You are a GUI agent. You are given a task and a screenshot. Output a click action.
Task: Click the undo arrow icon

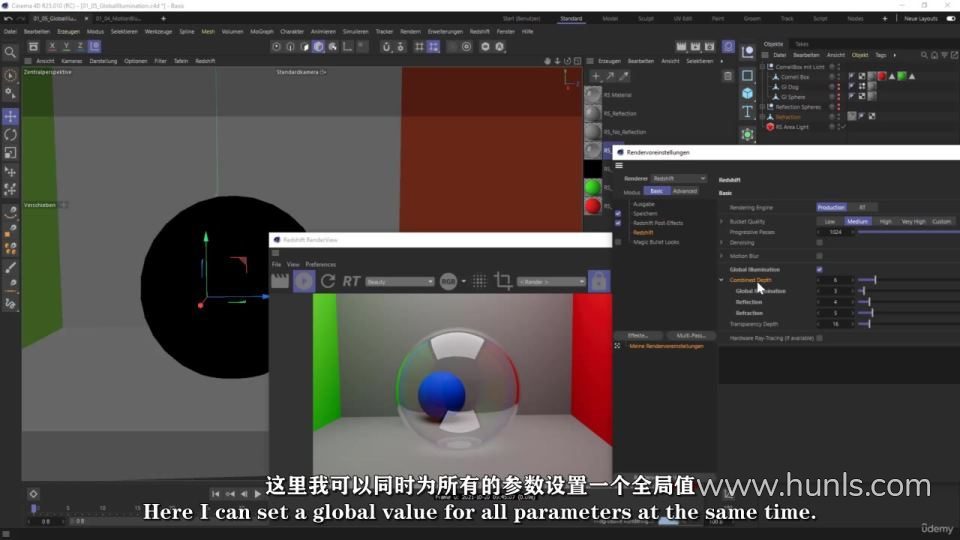tap(8, 19)
